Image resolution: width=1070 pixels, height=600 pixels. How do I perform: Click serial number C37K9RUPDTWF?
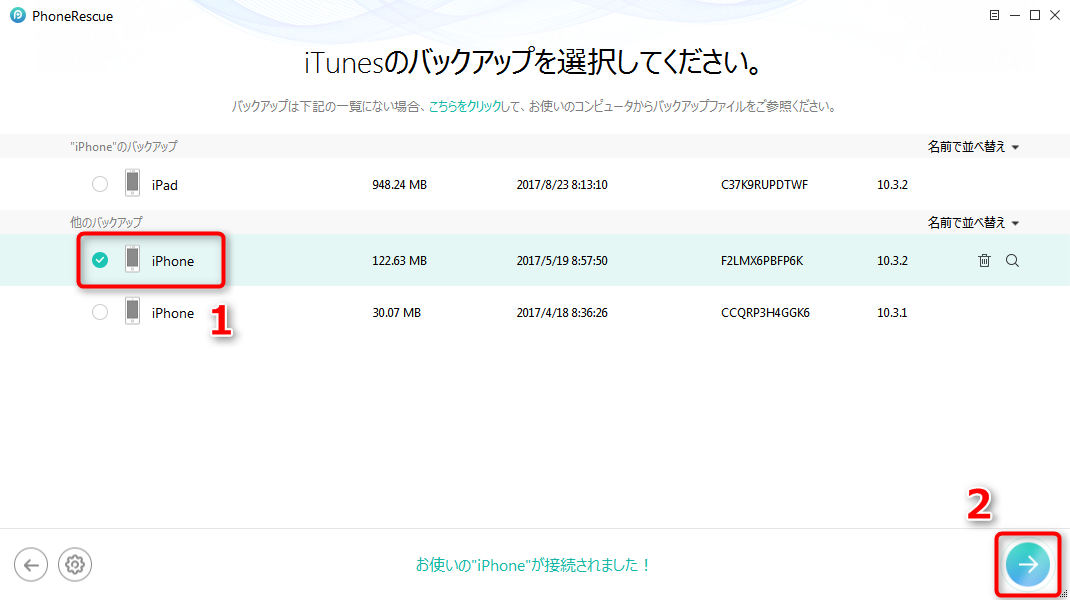(x=764, y=184)
